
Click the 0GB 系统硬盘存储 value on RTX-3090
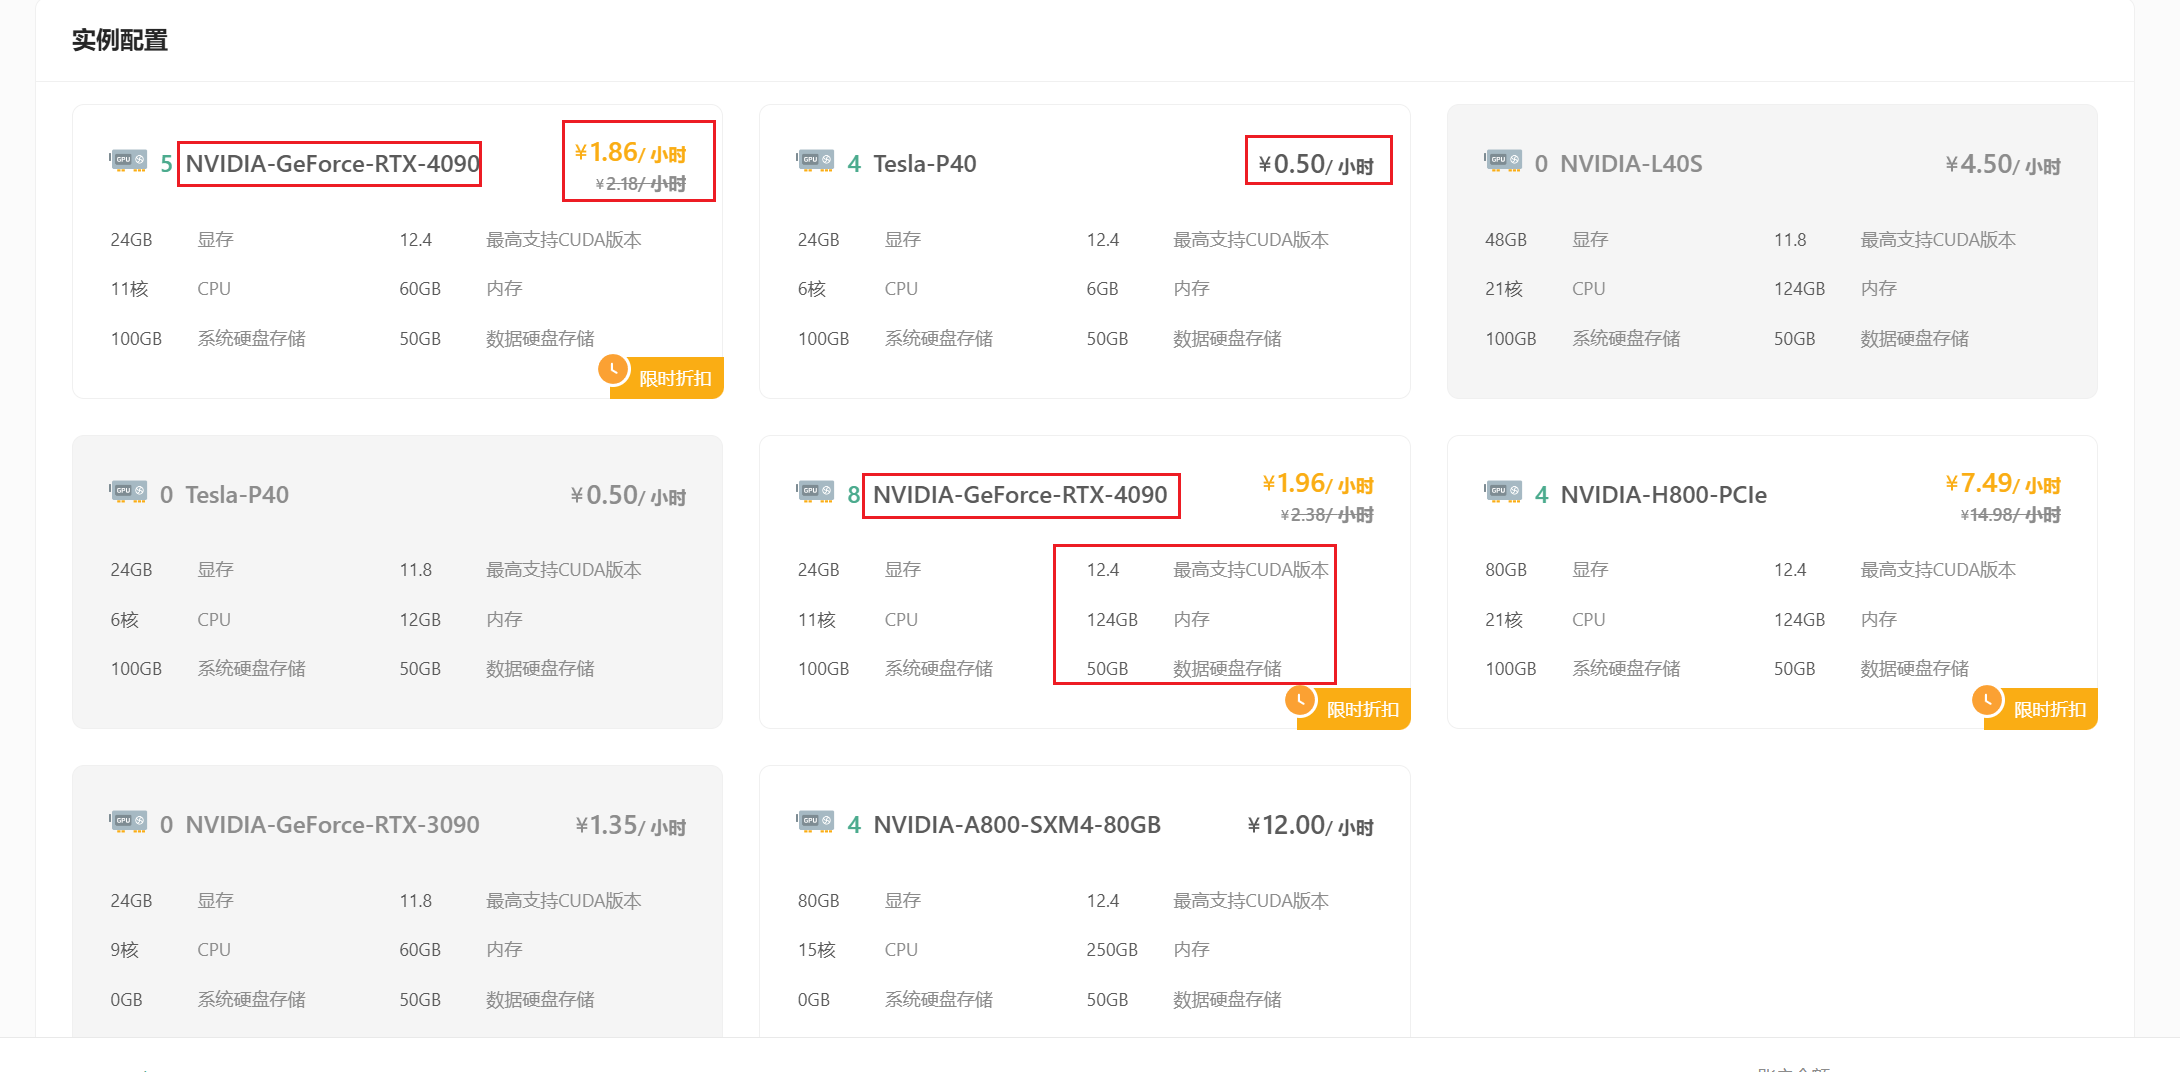coord(126,1000)
